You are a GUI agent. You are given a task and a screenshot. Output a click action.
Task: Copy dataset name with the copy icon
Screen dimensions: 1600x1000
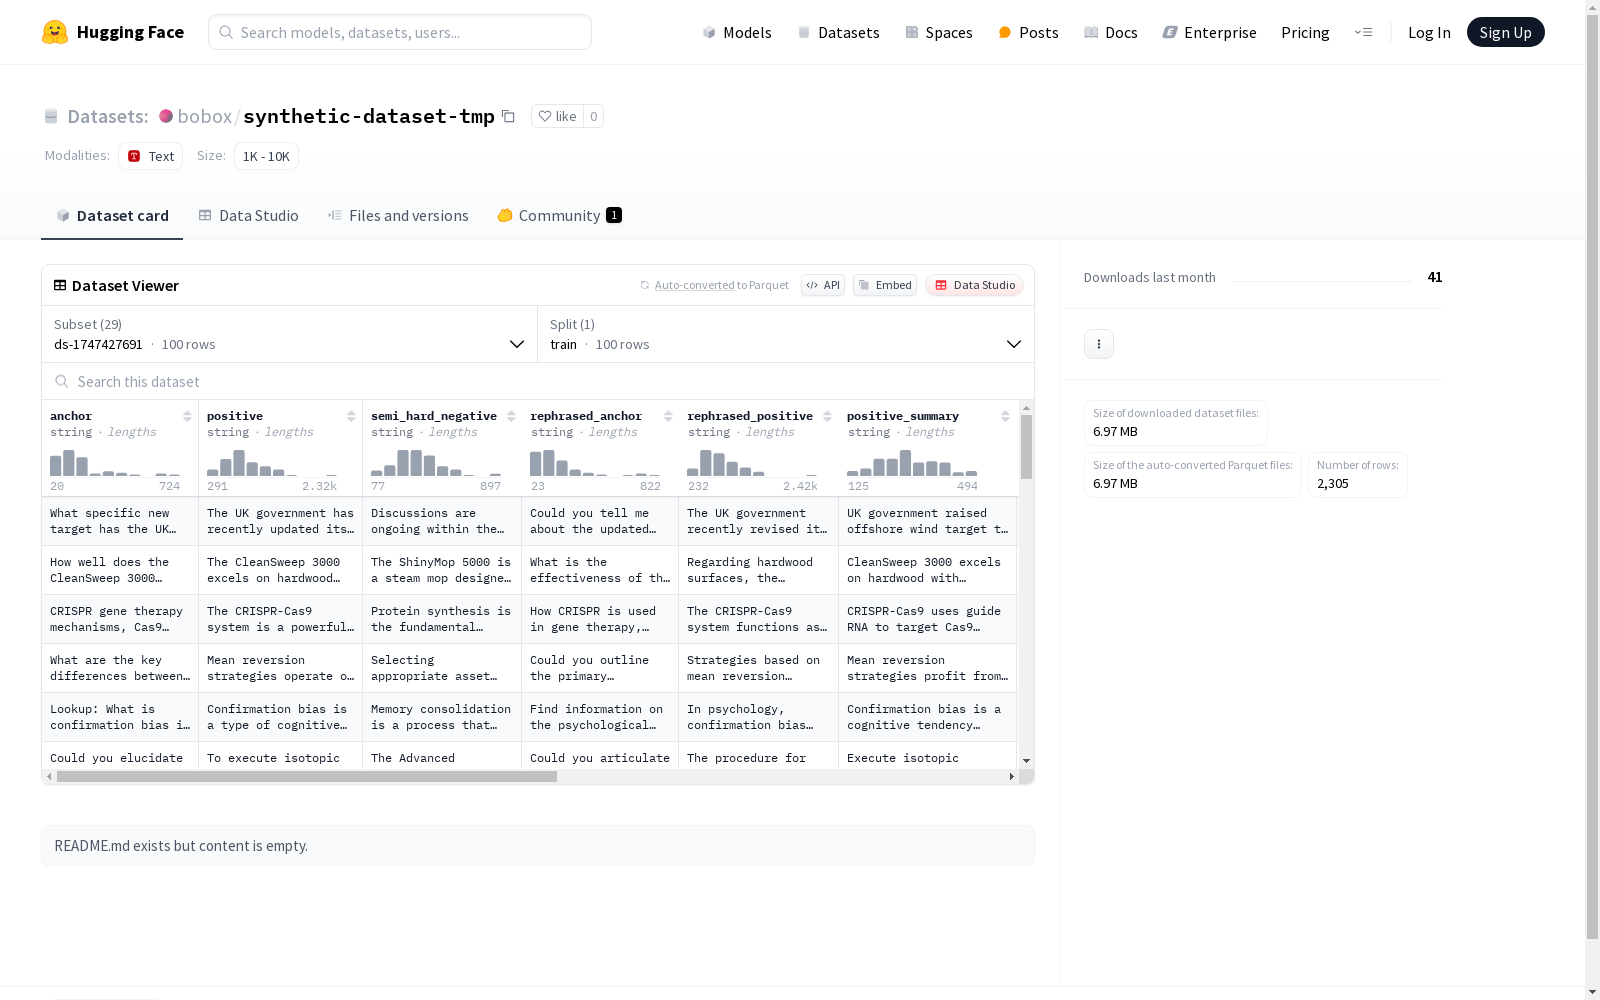pos(508,116)
